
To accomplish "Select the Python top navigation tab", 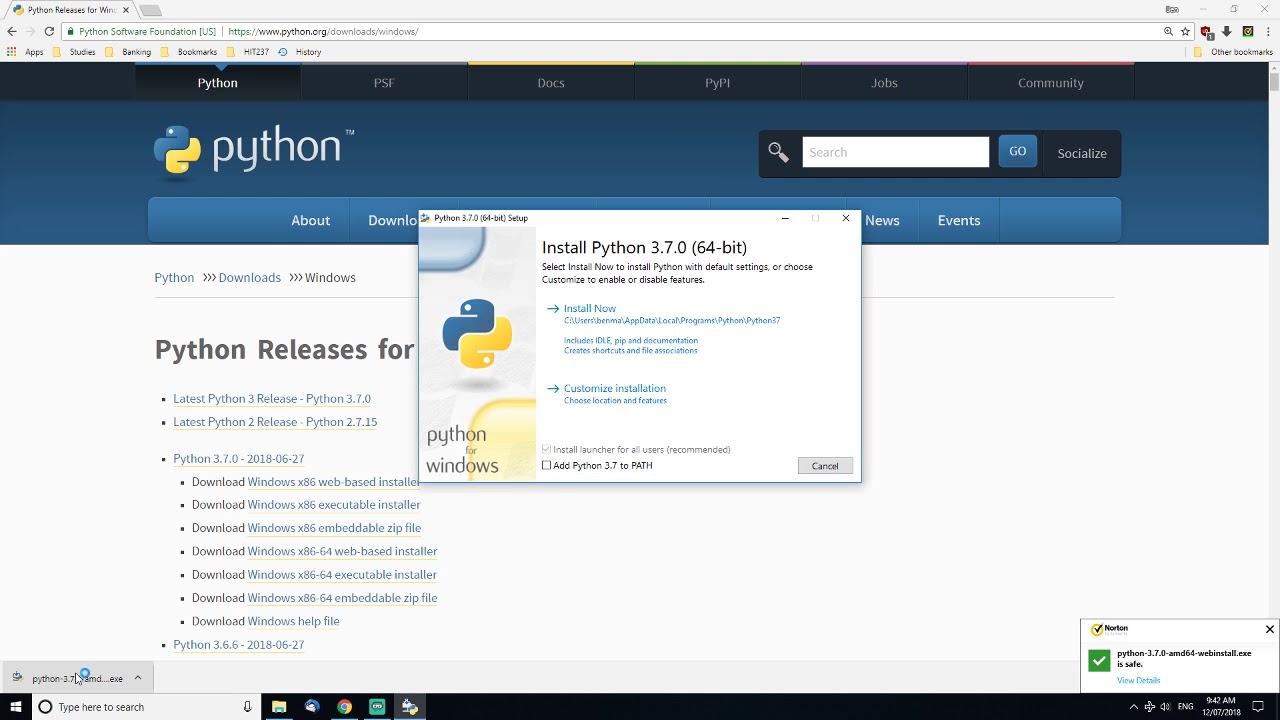I will 217,83.
